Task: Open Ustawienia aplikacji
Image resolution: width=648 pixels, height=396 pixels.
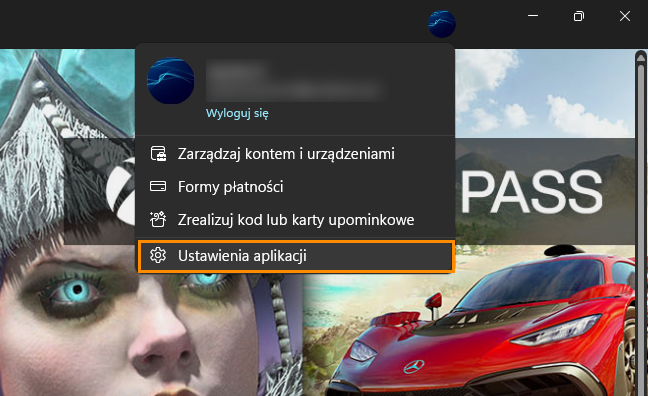Action: pos(296,256)
